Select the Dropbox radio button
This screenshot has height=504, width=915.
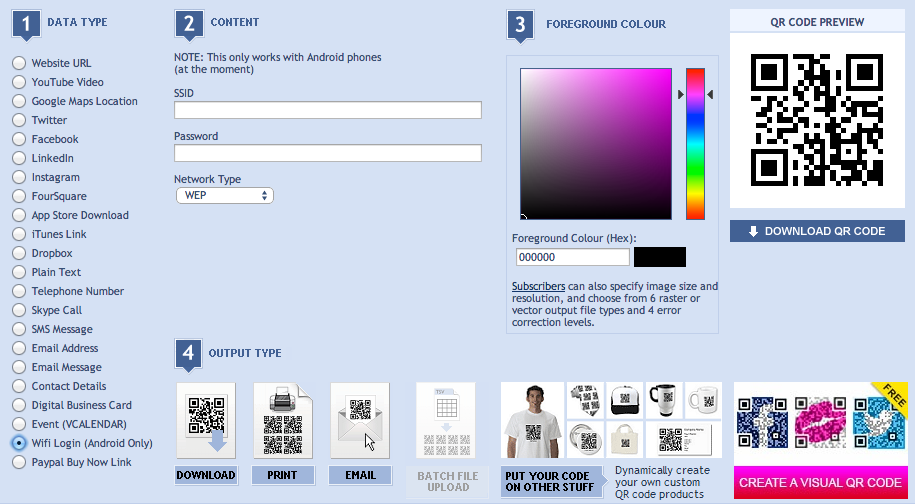(19, 253)
